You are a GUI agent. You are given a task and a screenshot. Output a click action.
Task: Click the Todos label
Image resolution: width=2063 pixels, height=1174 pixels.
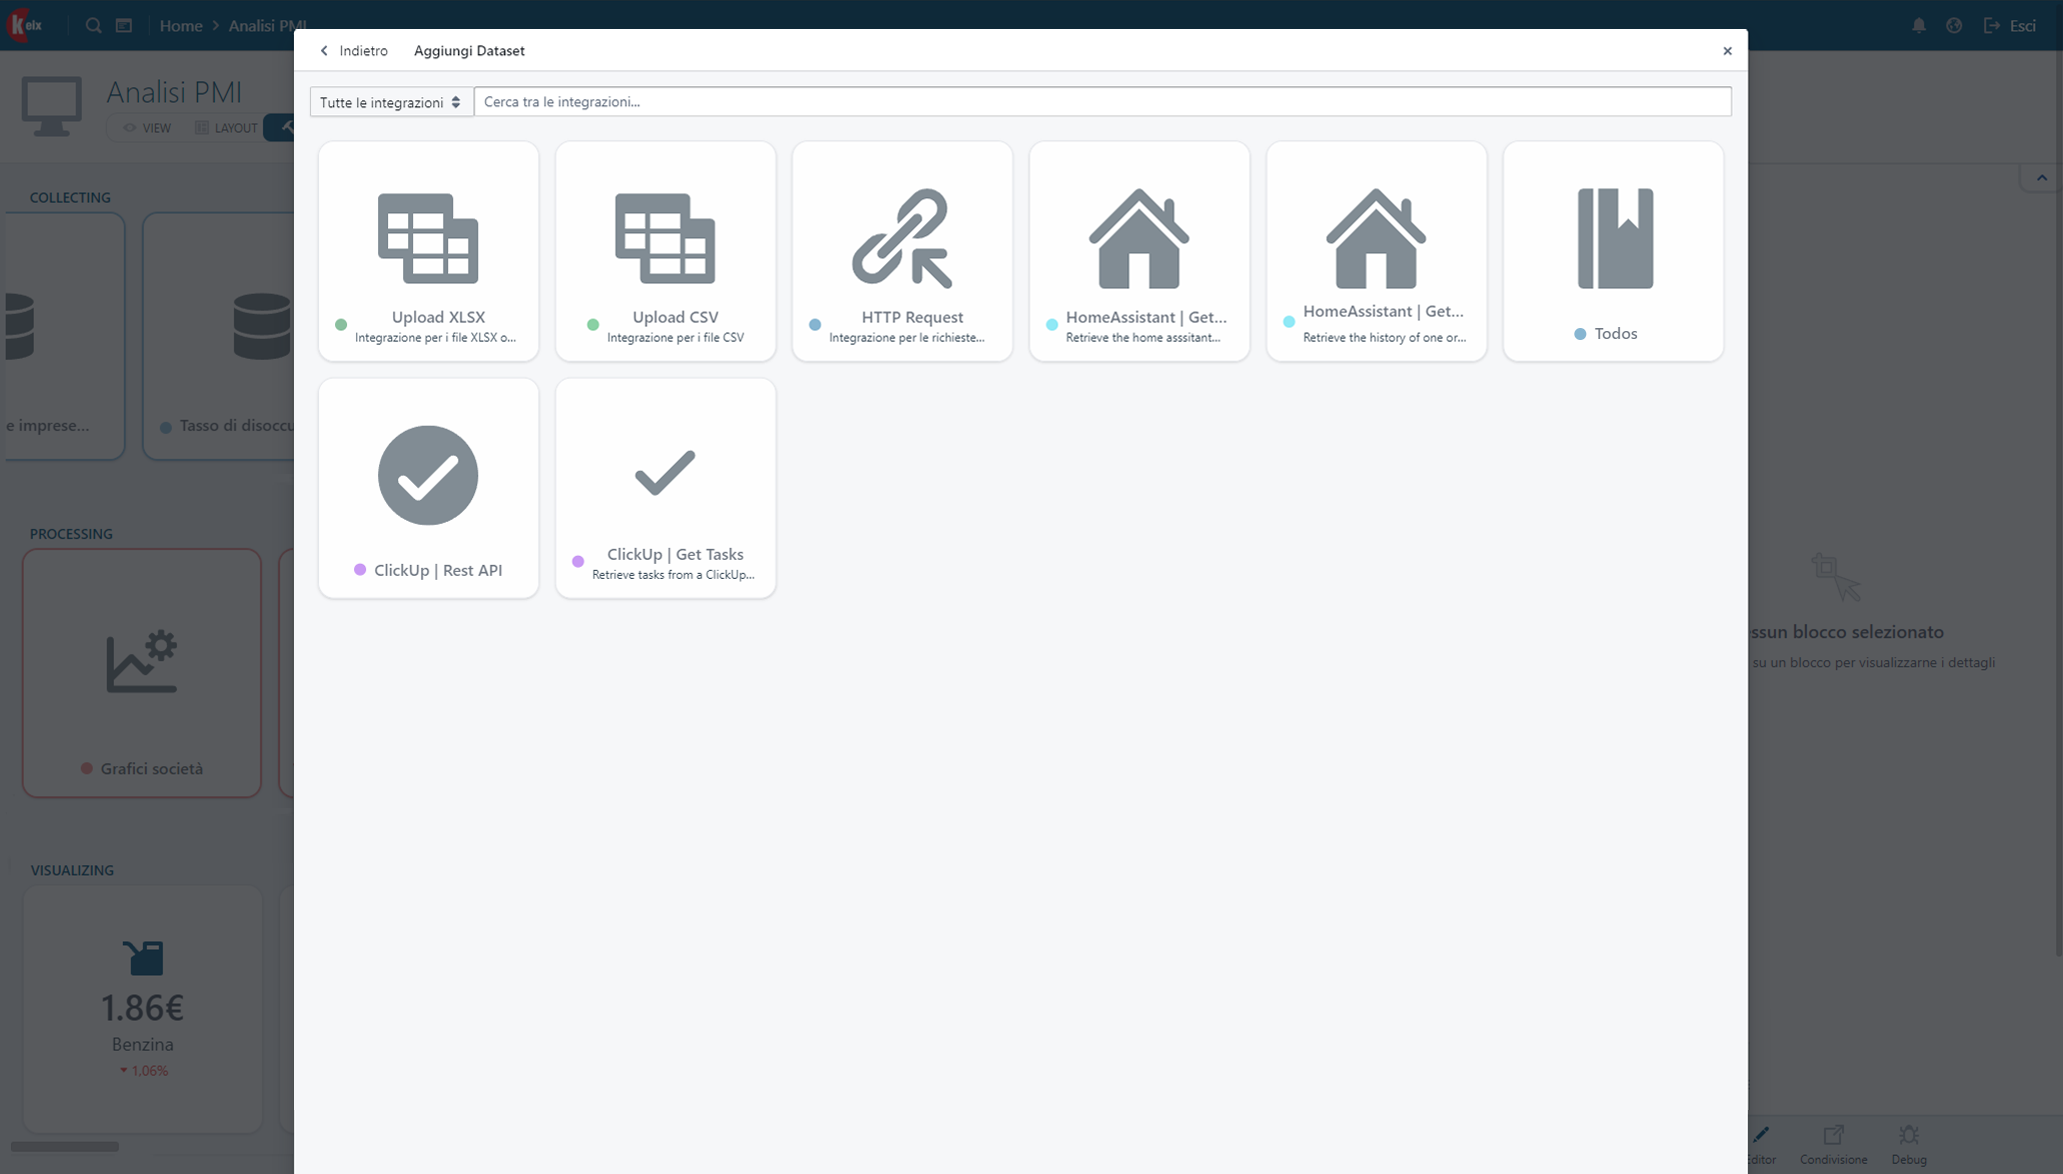1615,334
